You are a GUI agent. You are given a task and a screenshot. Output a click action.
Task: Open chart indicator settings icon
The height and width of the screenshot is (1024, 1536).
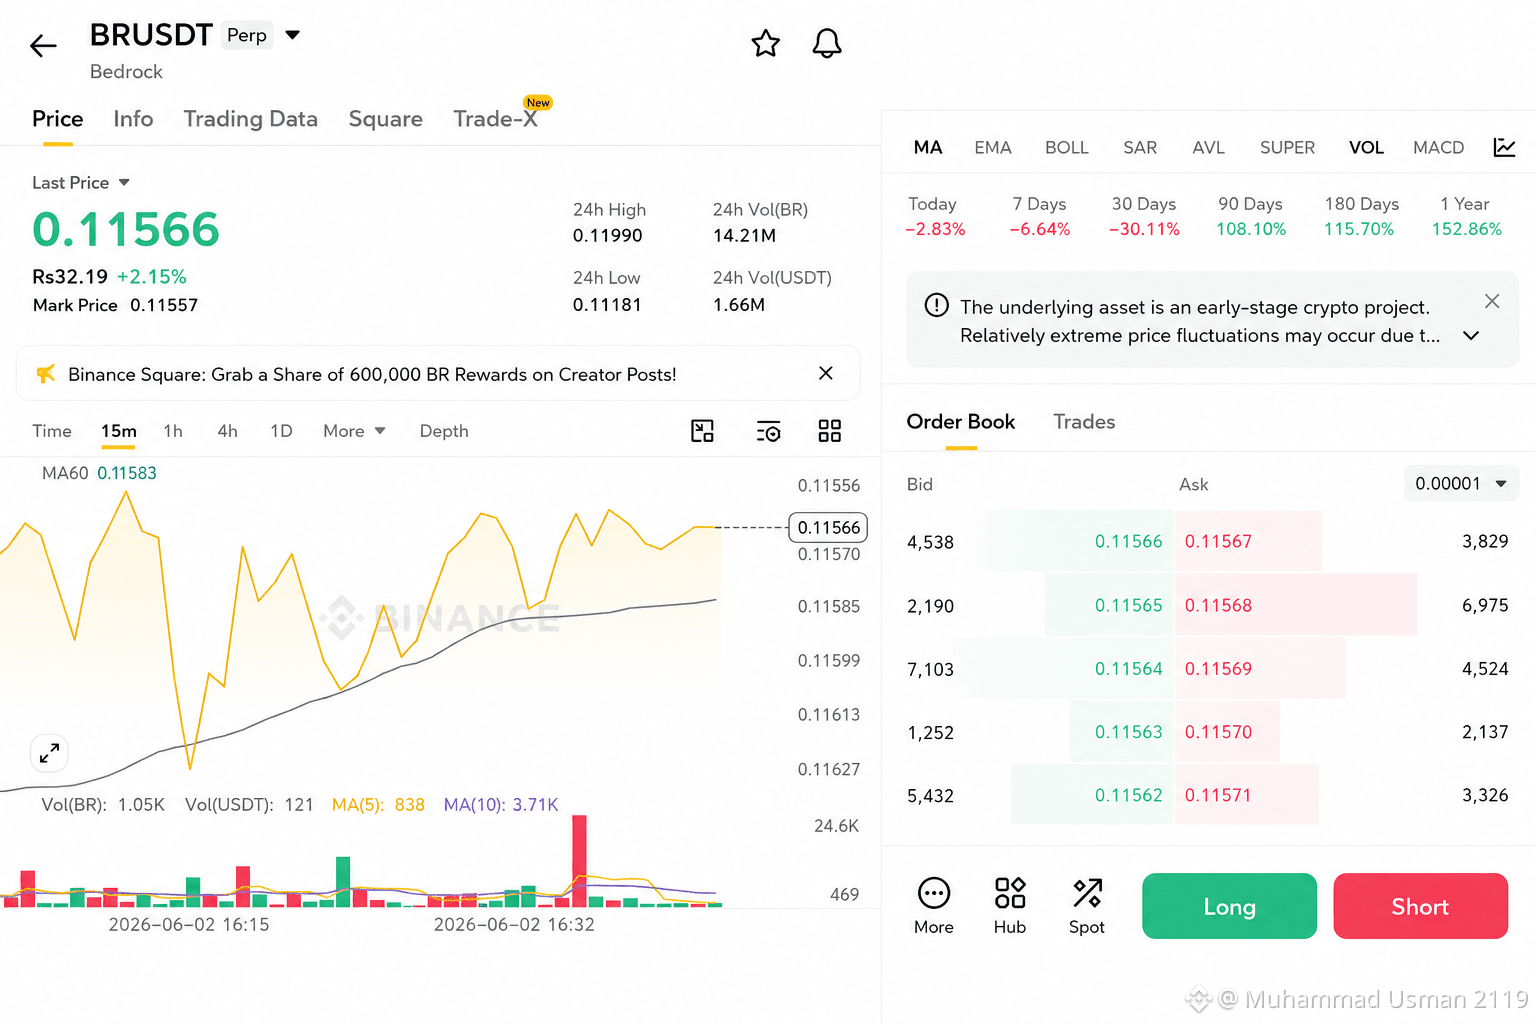(768, 431)
